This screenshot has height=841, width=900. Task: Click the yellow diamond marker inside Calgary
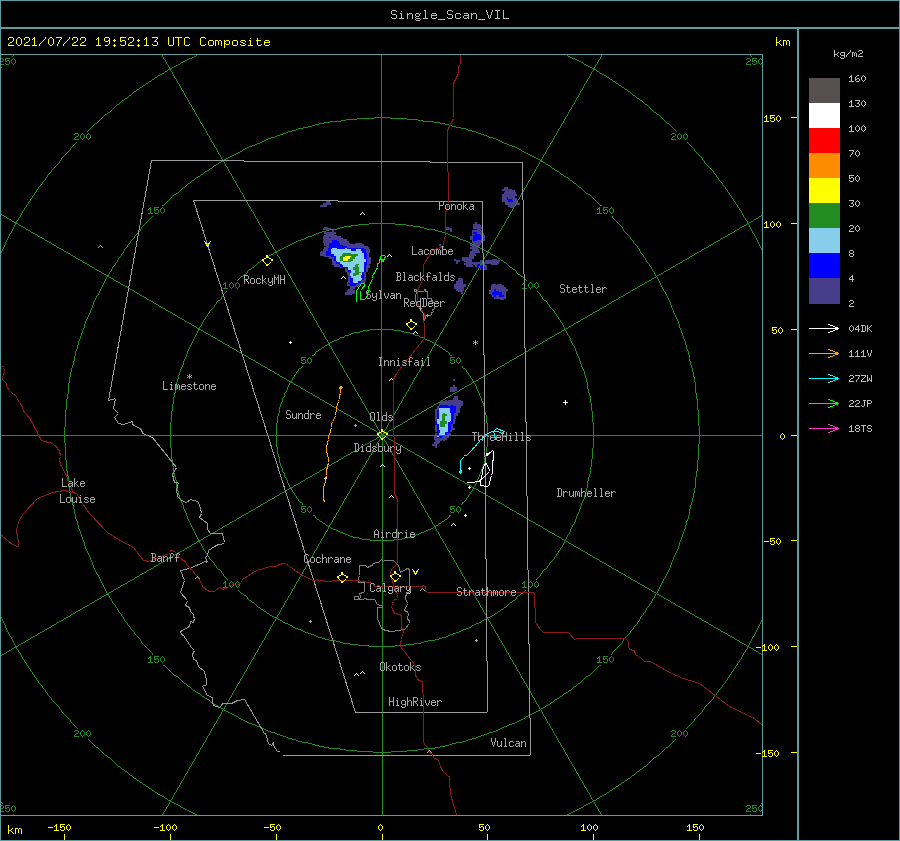(x=395, y=576)
